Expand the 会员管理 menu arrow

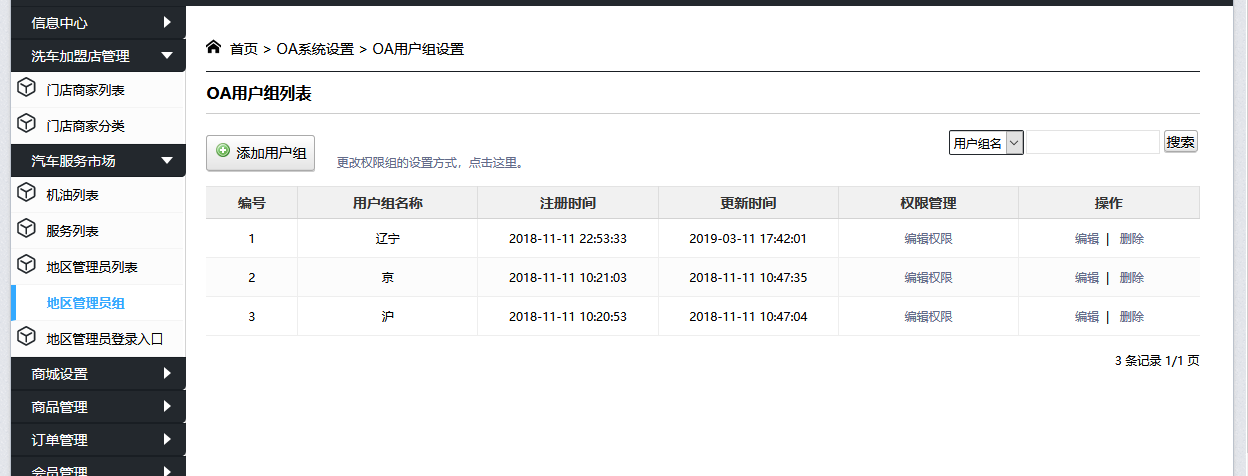[167, 470]
